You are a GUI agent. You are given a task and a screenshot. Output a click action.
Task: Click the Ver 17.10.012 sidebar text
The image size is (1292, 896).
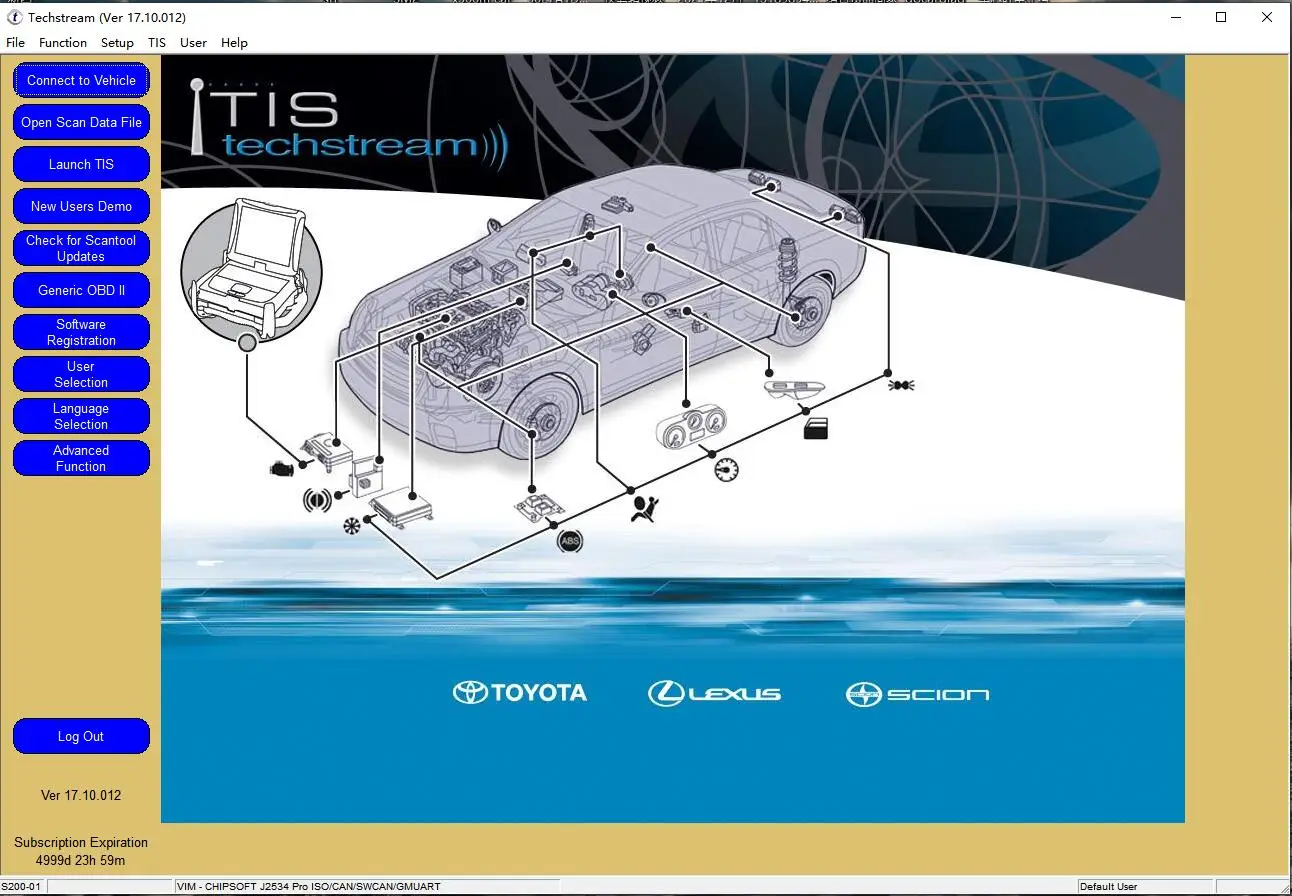(x=81, y=795)
